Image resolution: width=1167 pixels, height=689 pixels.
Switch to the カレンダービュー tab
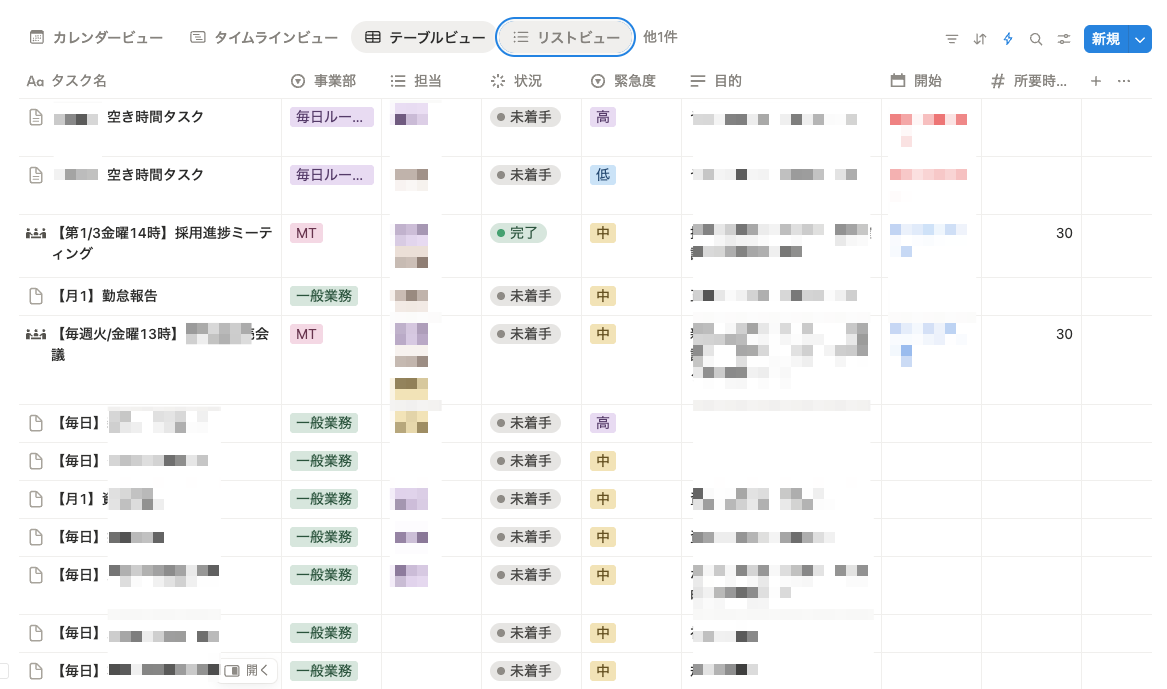pyautogui.click(x=96, y=37)
